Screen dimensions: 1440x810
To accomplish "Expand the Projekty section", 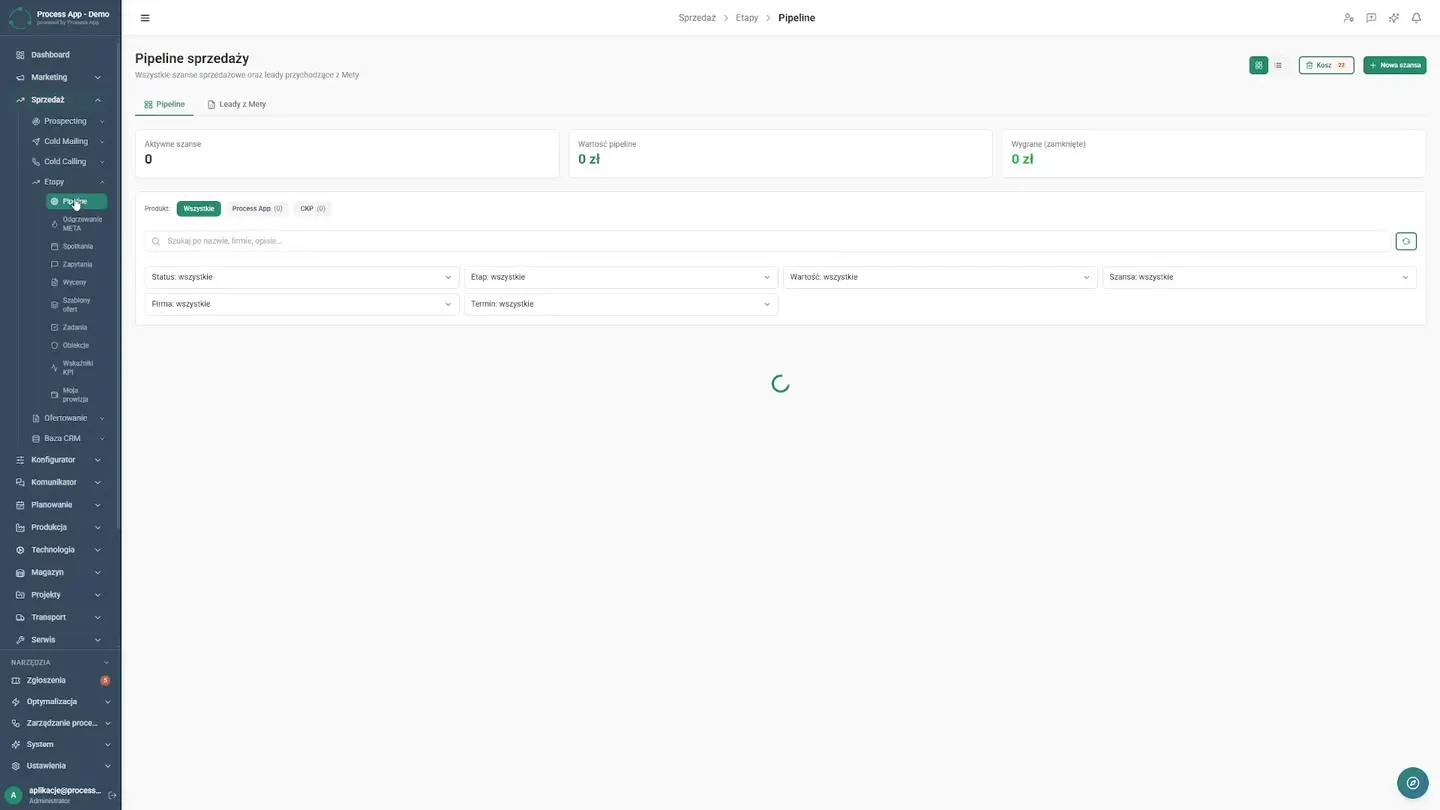I will (x=60, y=595).
